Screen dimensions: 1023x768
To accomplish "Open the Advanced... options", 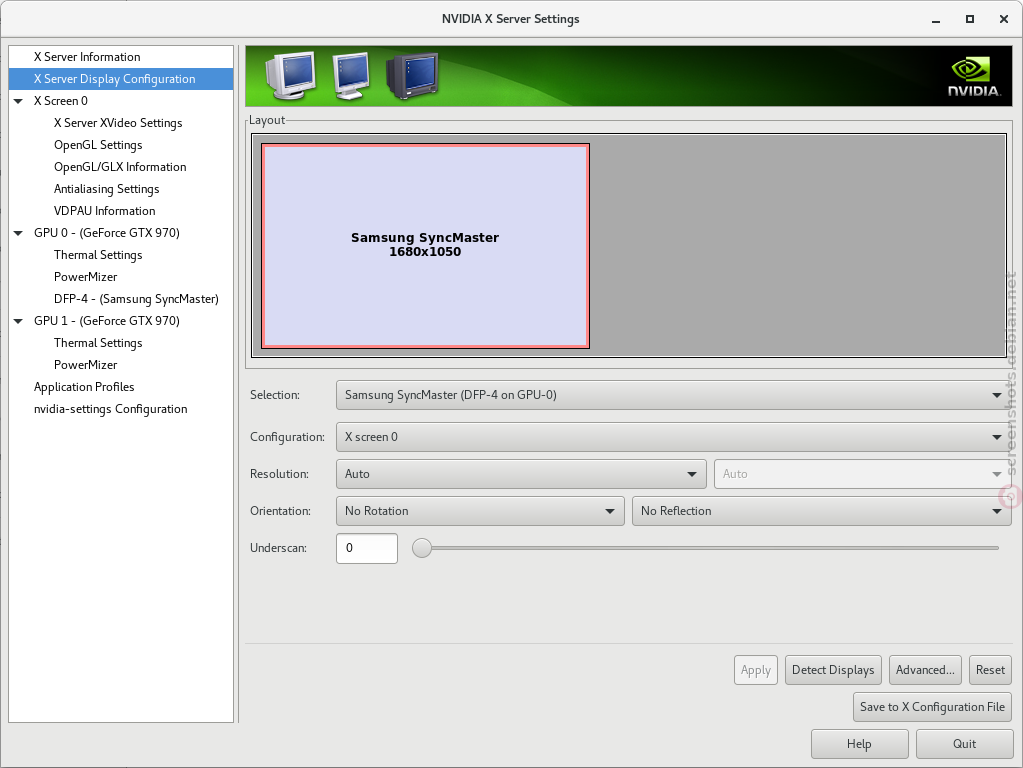I will (925, 670).
